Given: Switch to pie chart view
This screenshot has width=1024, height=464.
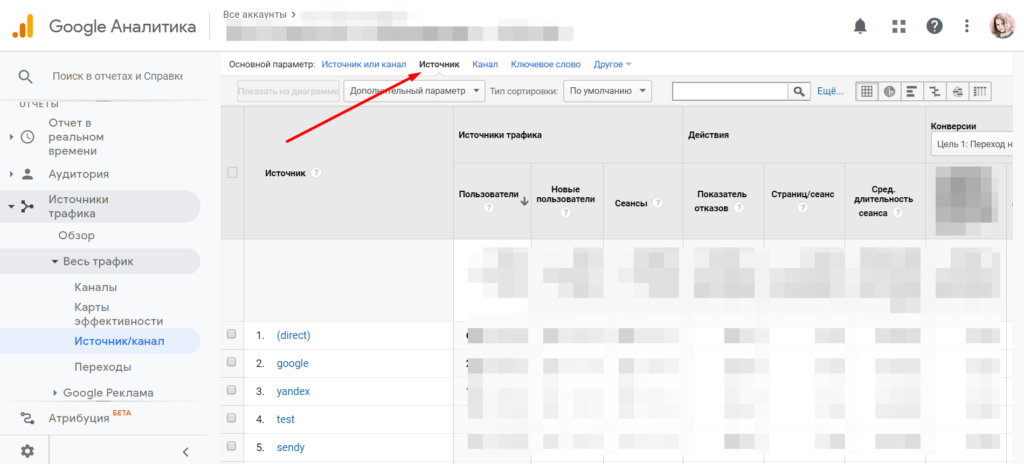Looking at the screenshot, I should (889, 91).
